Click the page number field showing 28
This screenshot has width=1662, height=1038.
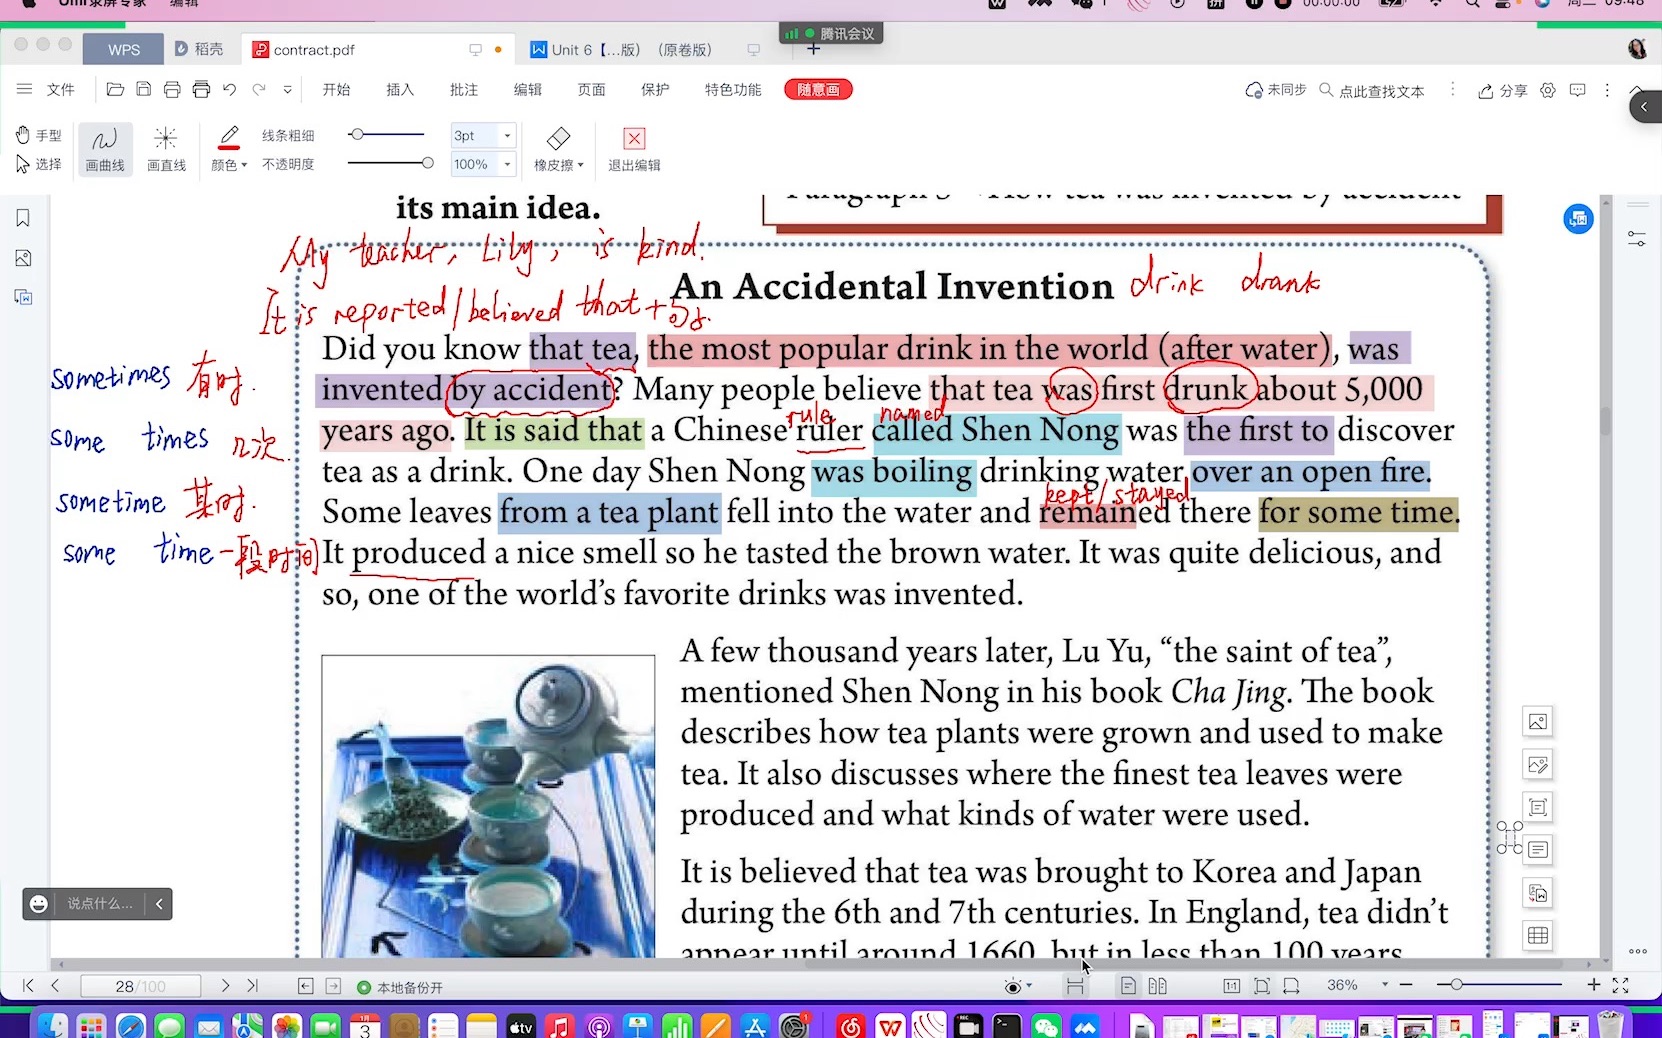(x=139, y=986)
